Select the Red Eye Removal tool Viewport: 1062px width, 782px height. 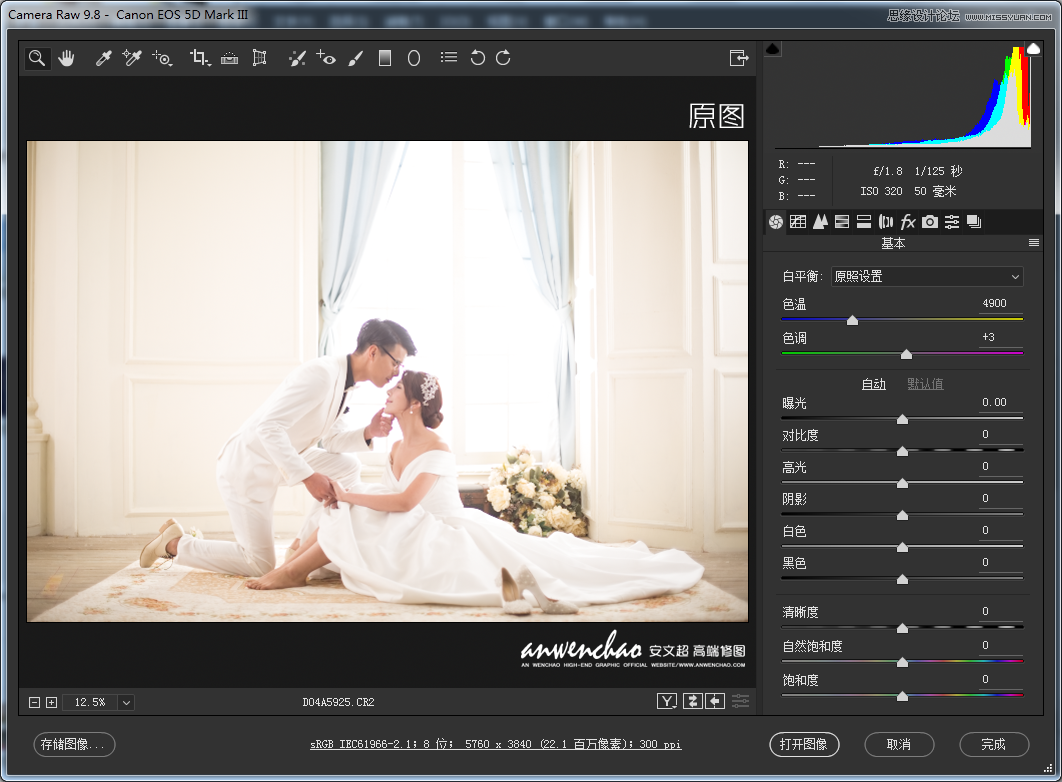pos(326,57)
